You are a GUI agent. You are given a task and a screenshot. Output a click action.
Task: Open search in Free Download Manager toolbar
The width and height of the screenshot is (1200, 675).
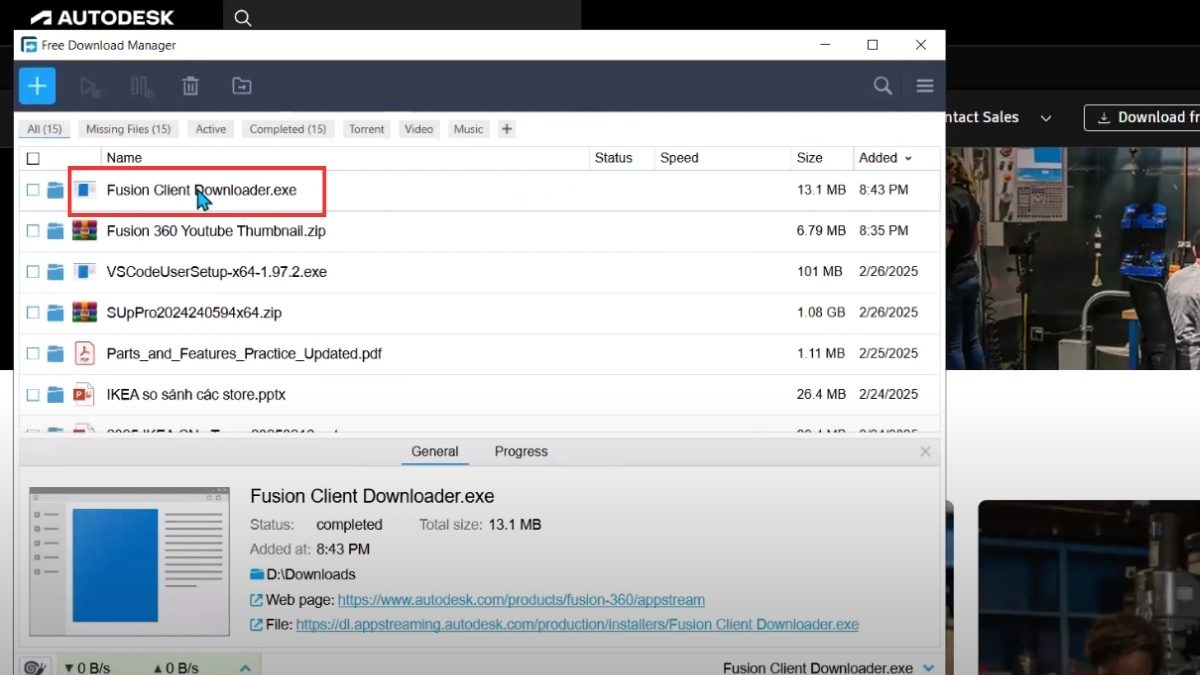[x=883, y=86]
